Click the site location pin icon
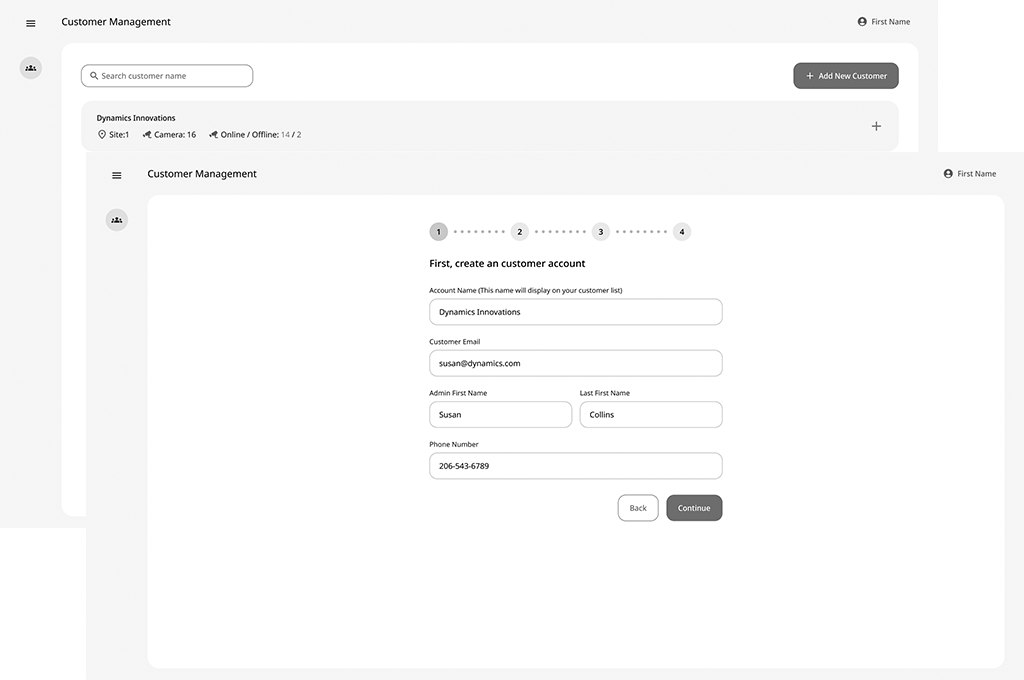The height and width of the screenshot is (680, 1024). click(102, 134)
